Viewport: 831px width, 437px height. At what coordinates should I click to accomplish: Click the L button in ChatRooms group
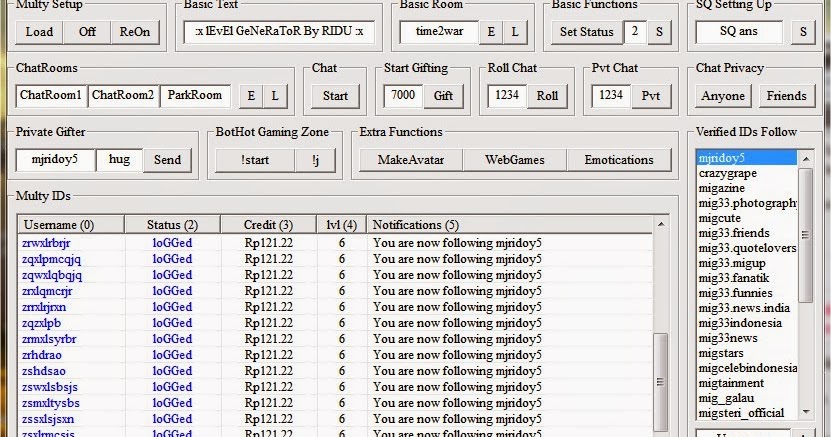(x=275, y=96)
